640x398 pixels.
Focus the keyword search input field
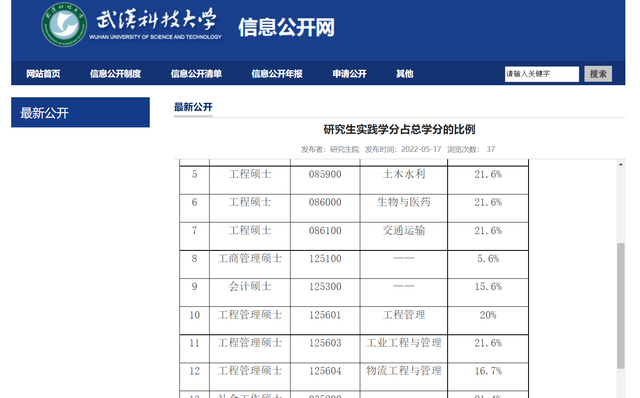(x=542, y=74)
